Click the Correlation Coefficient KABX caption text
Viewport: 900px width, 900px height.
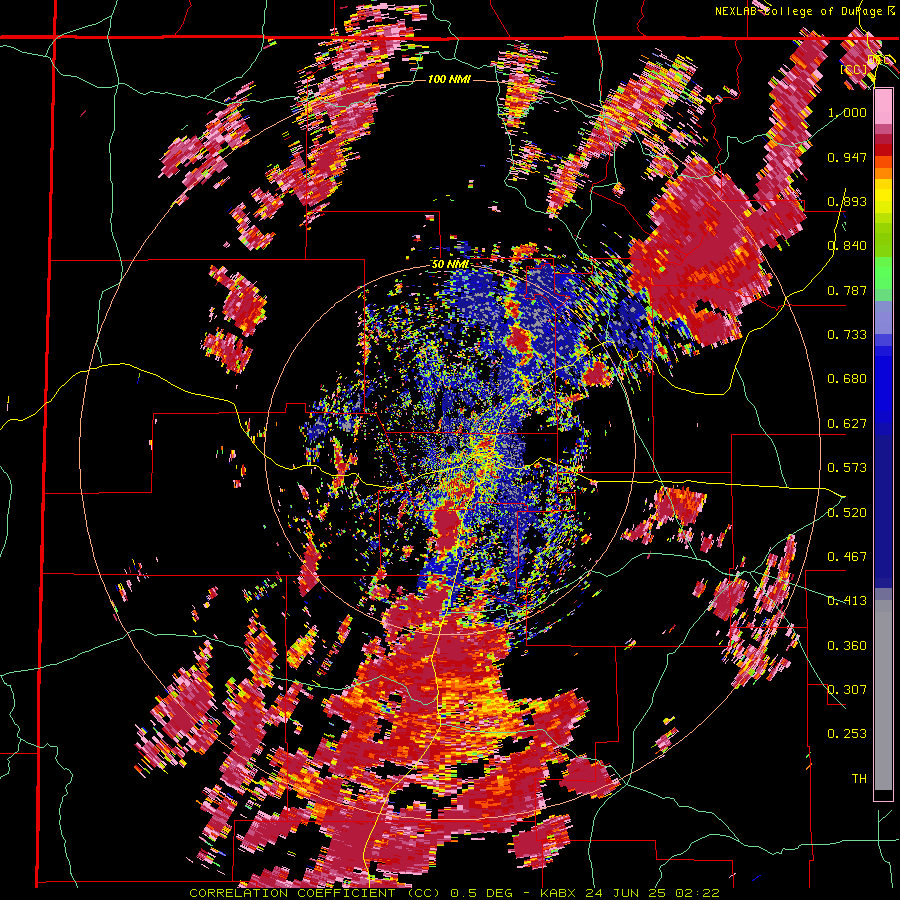pos(454,893)
